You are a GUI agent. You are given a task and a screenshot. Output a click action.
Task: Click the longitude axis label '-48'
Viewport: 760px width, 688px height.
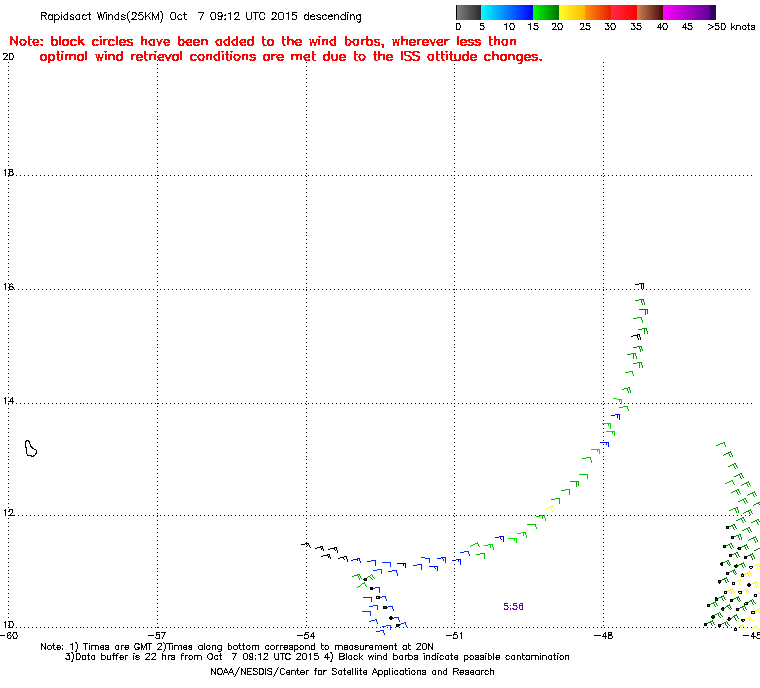[x=603, y=635]
